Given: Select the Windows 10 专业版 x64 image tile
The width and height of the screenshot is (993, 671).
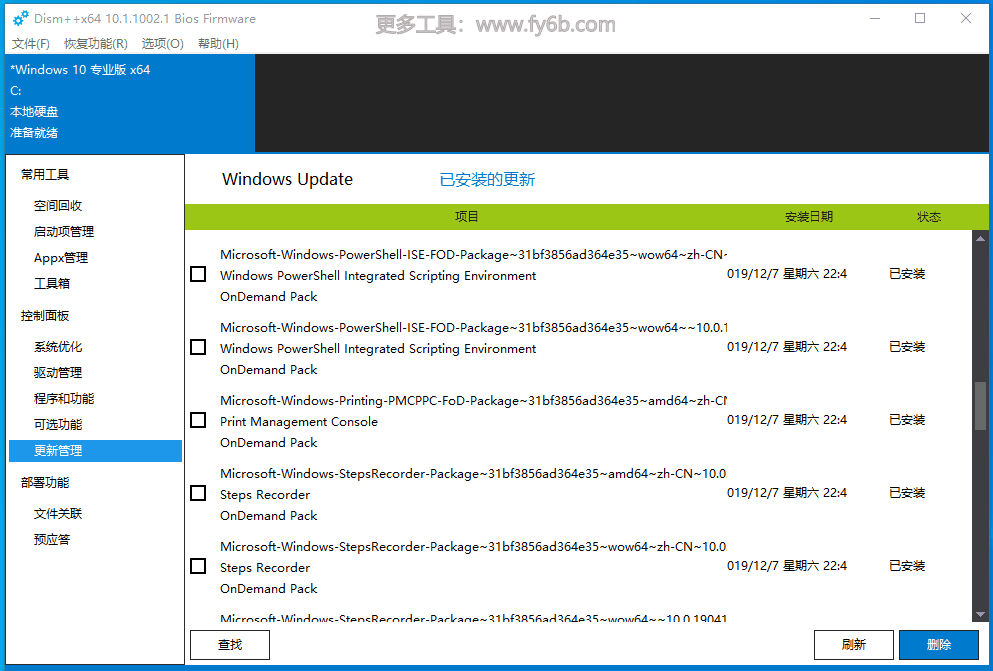Looking at the screenshot, I should tap(130, 103).
